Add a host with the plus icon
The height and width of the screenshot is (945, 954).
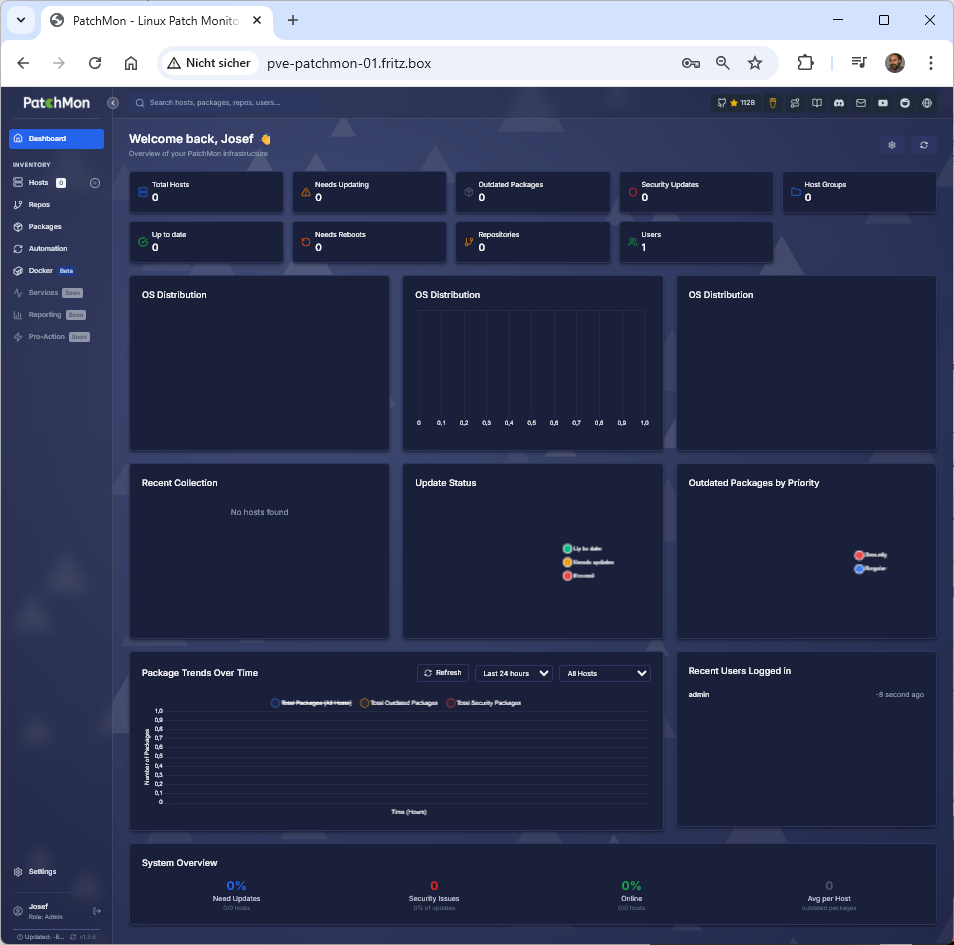click(95, 183)
